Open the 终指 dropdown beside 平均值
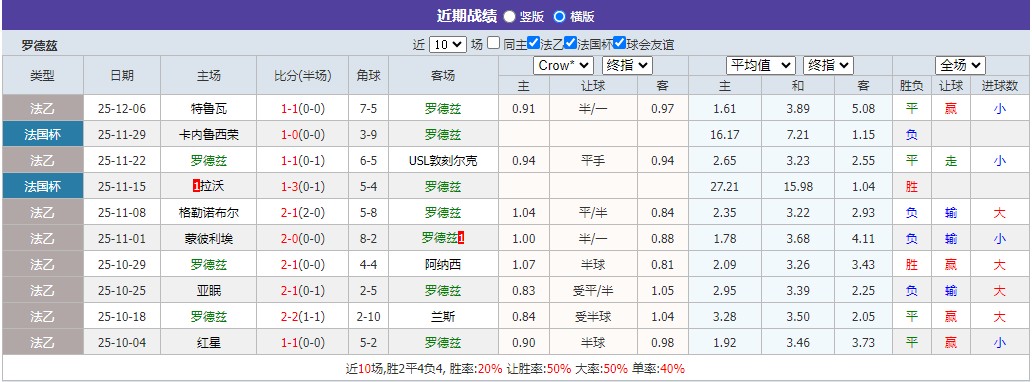This screenshot has width=1032, height=382. 829,65
